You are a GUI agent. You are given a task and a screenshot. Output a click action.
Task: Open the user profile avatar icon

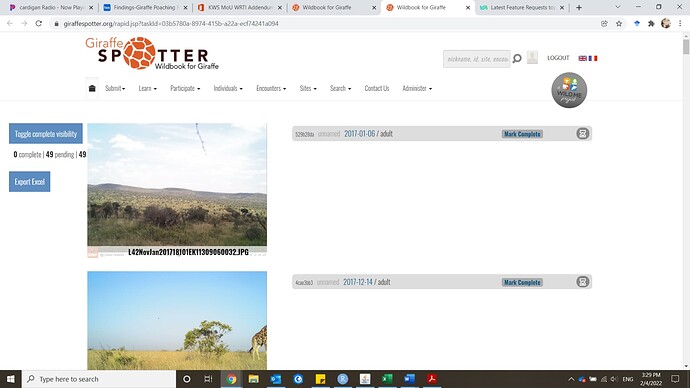(x=532, y=58)
